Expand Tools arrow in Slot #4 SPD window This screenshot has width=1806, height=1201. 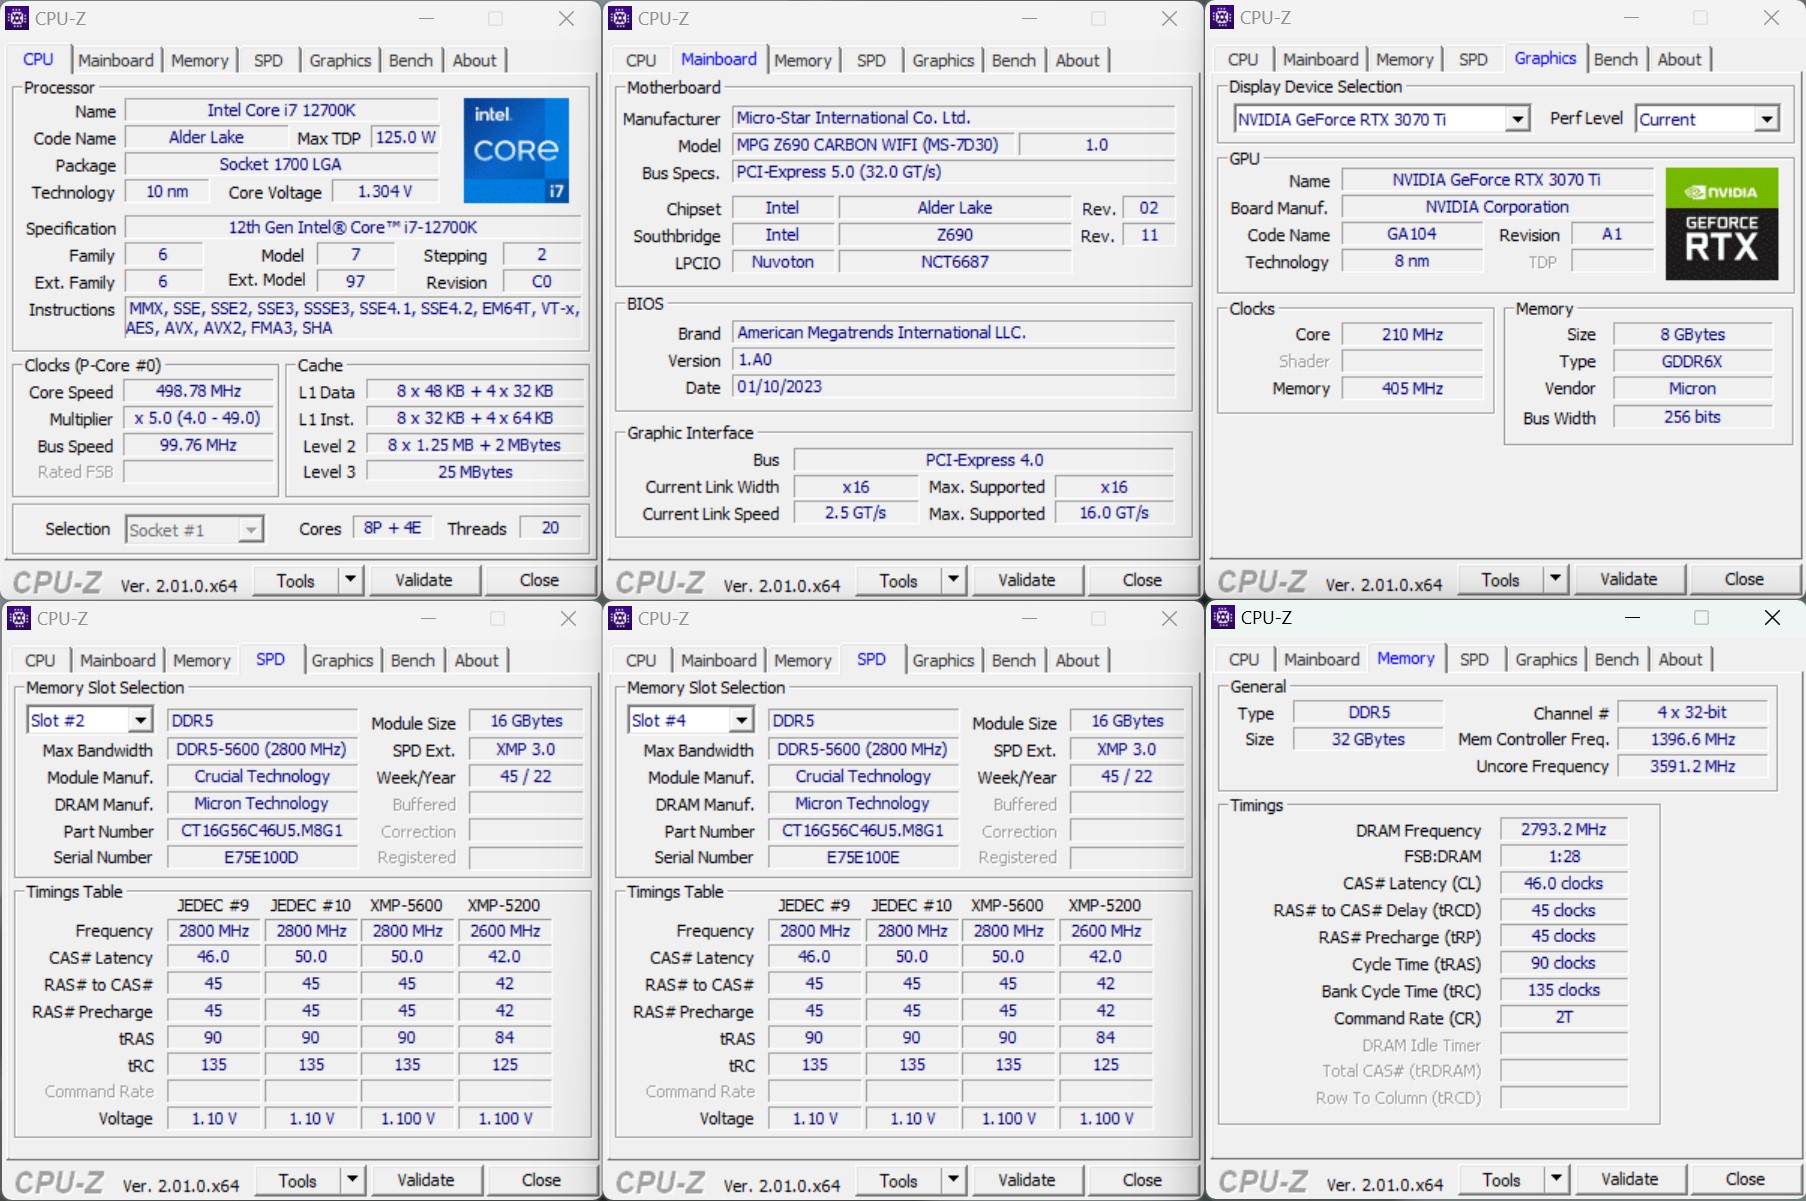(x=953, y=1180)
